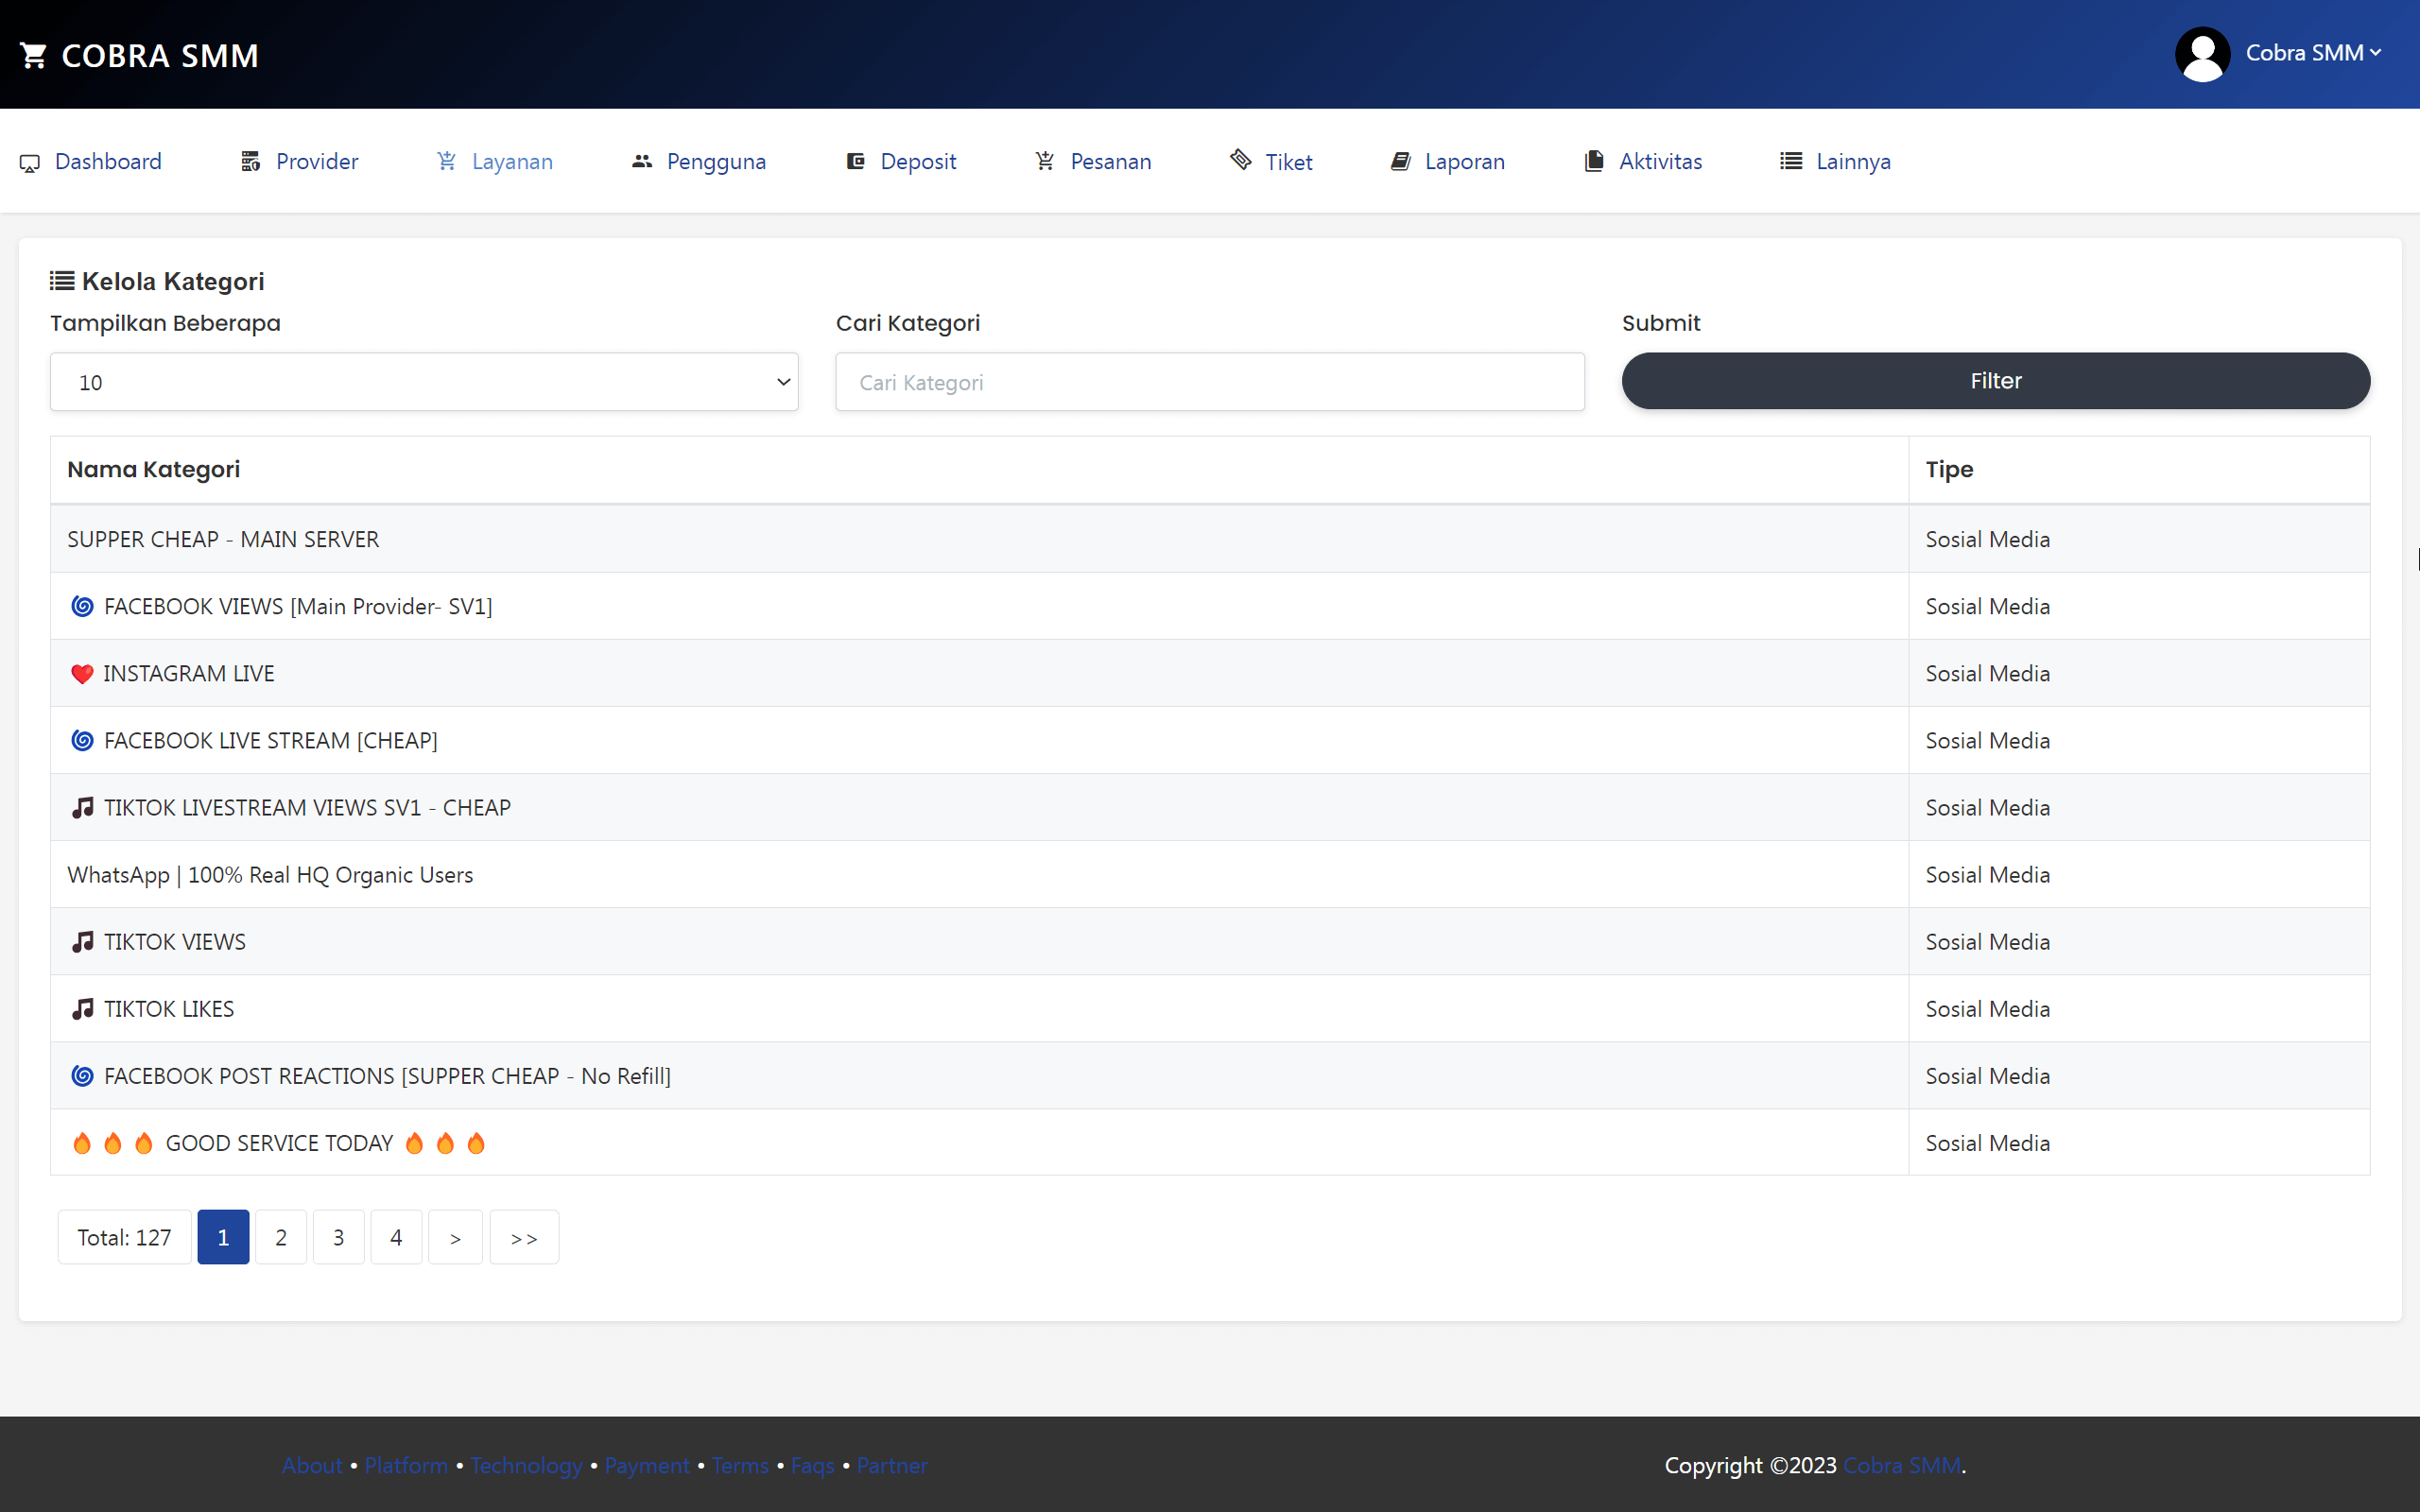
Task: Open the Tampilkan Beberapa quantity dropdown
Action: [x=423, y=381]
